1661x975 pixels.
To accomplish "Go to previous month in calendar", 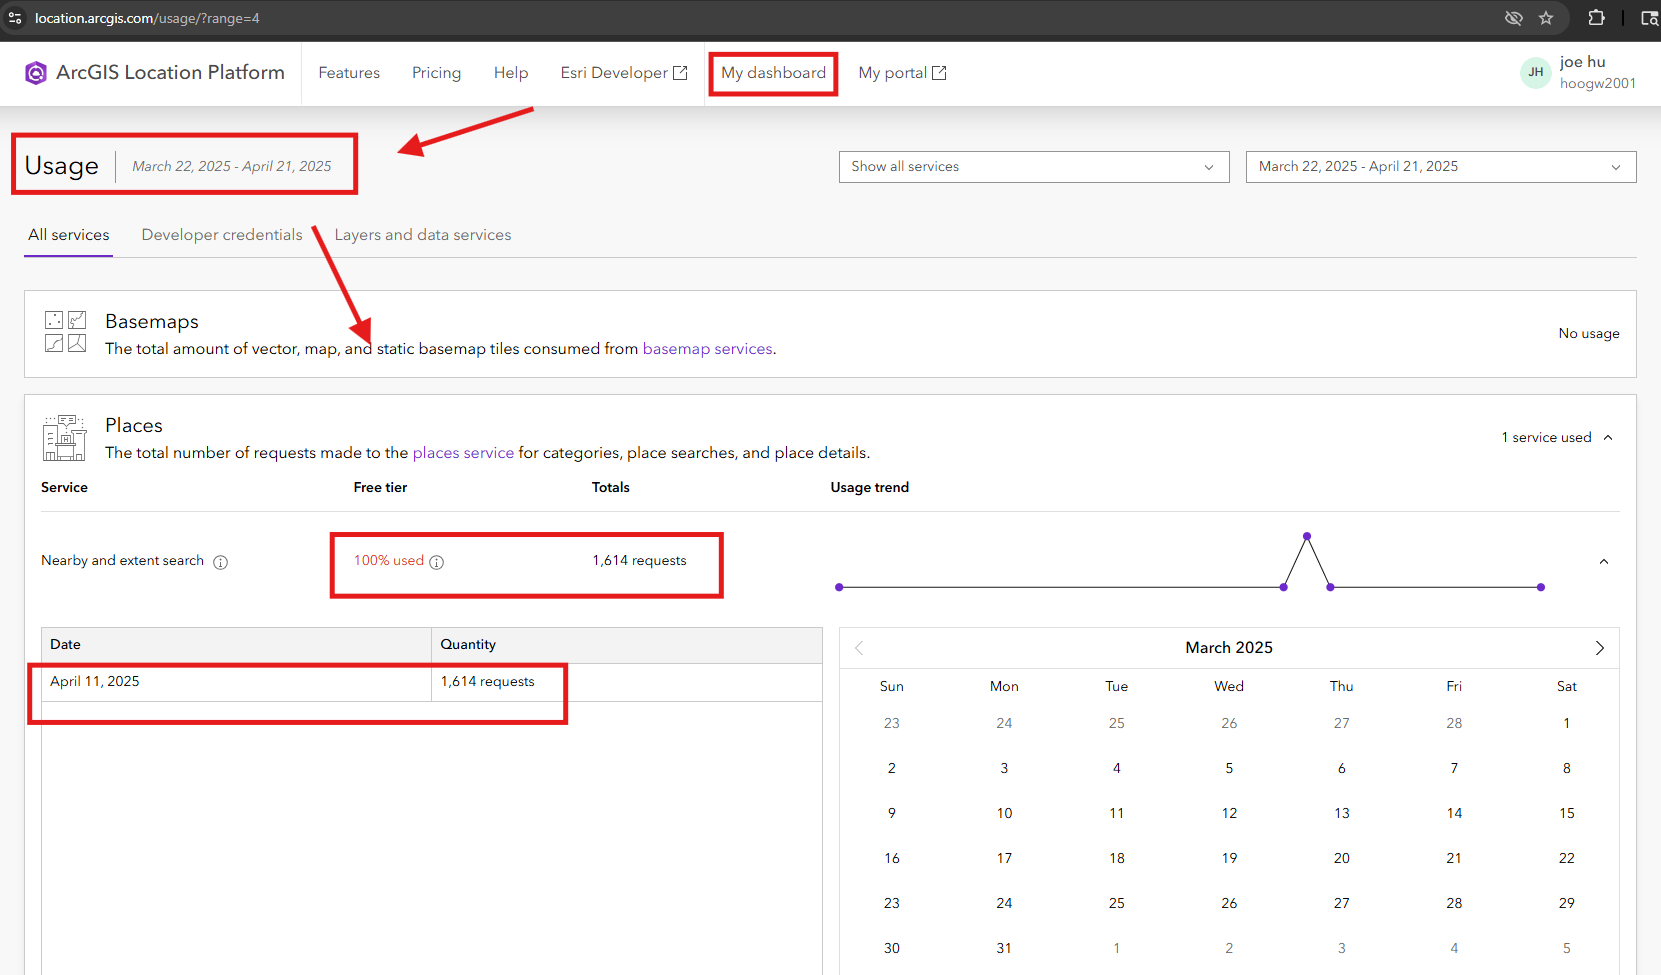I will (859, 648).
